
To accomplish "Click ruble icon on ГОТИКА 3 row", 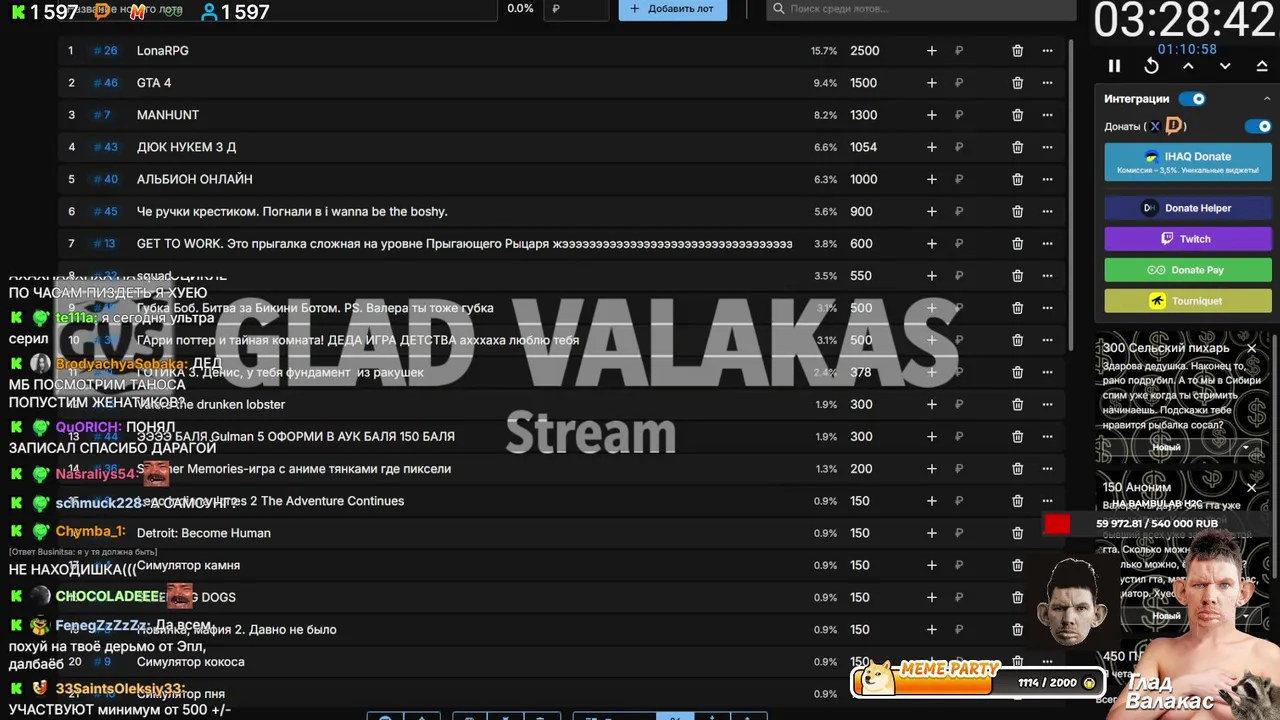I will pos(959,372).
